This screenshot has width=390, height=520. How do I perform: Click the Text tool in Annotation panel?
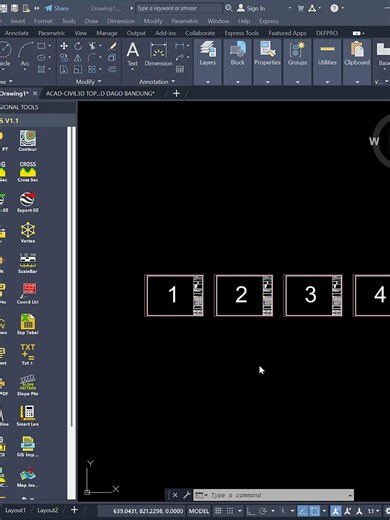coord(132,54)
